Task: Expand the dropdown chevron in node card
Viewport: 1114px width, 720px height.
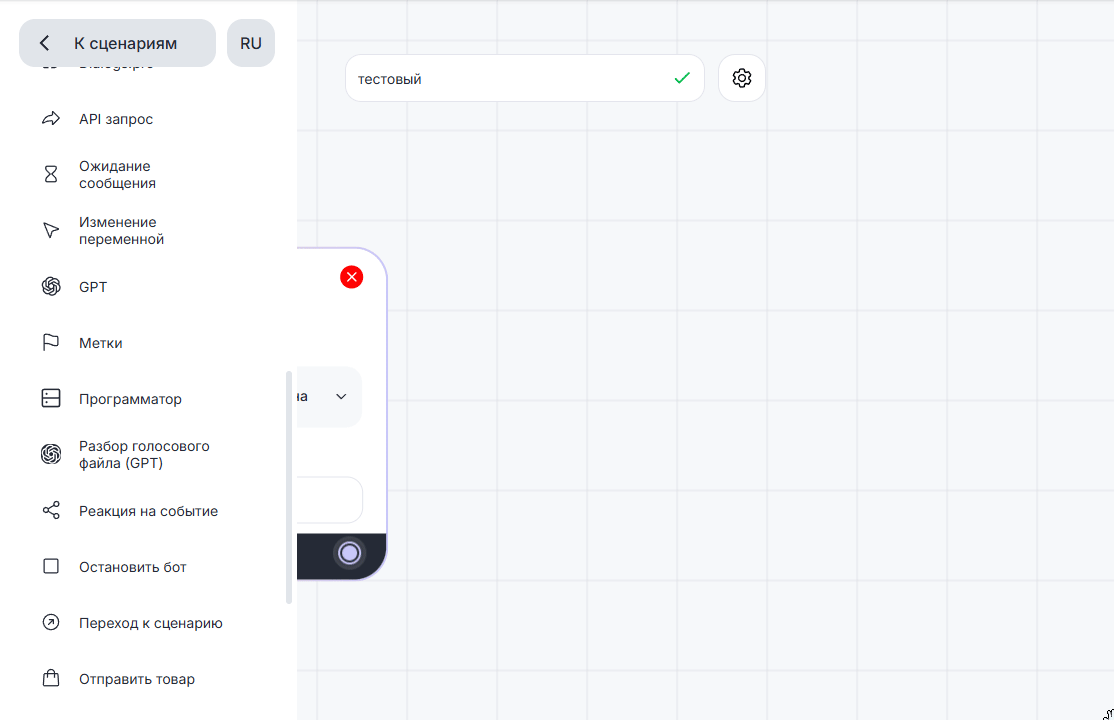Action: 341,397
